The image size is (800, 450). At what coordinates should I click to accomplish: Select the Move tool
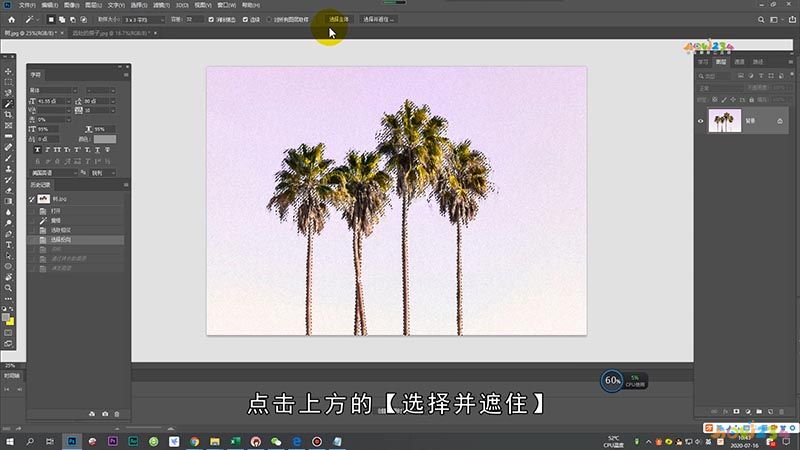(8, 71)
